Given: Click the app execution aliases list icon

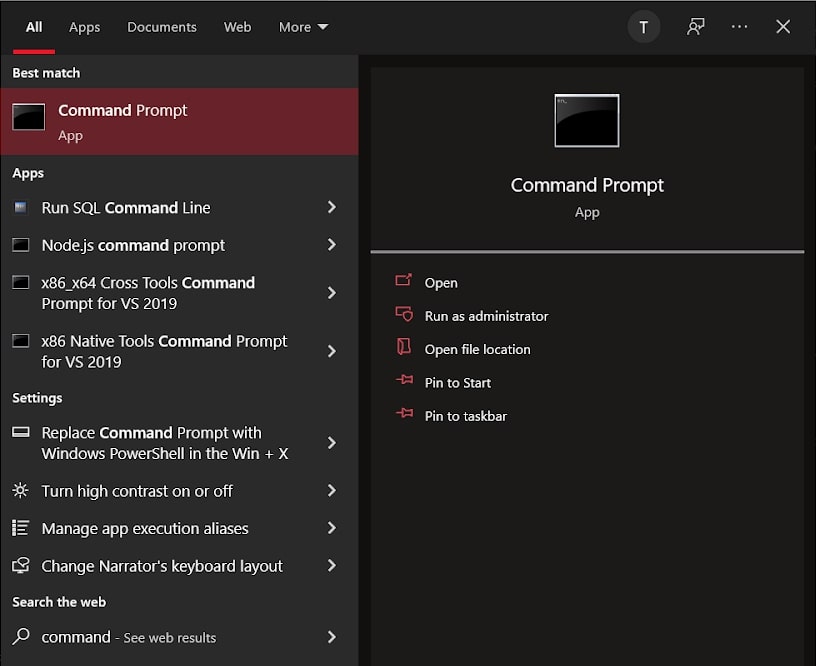Looking at the screenshot, I should 20,528.
